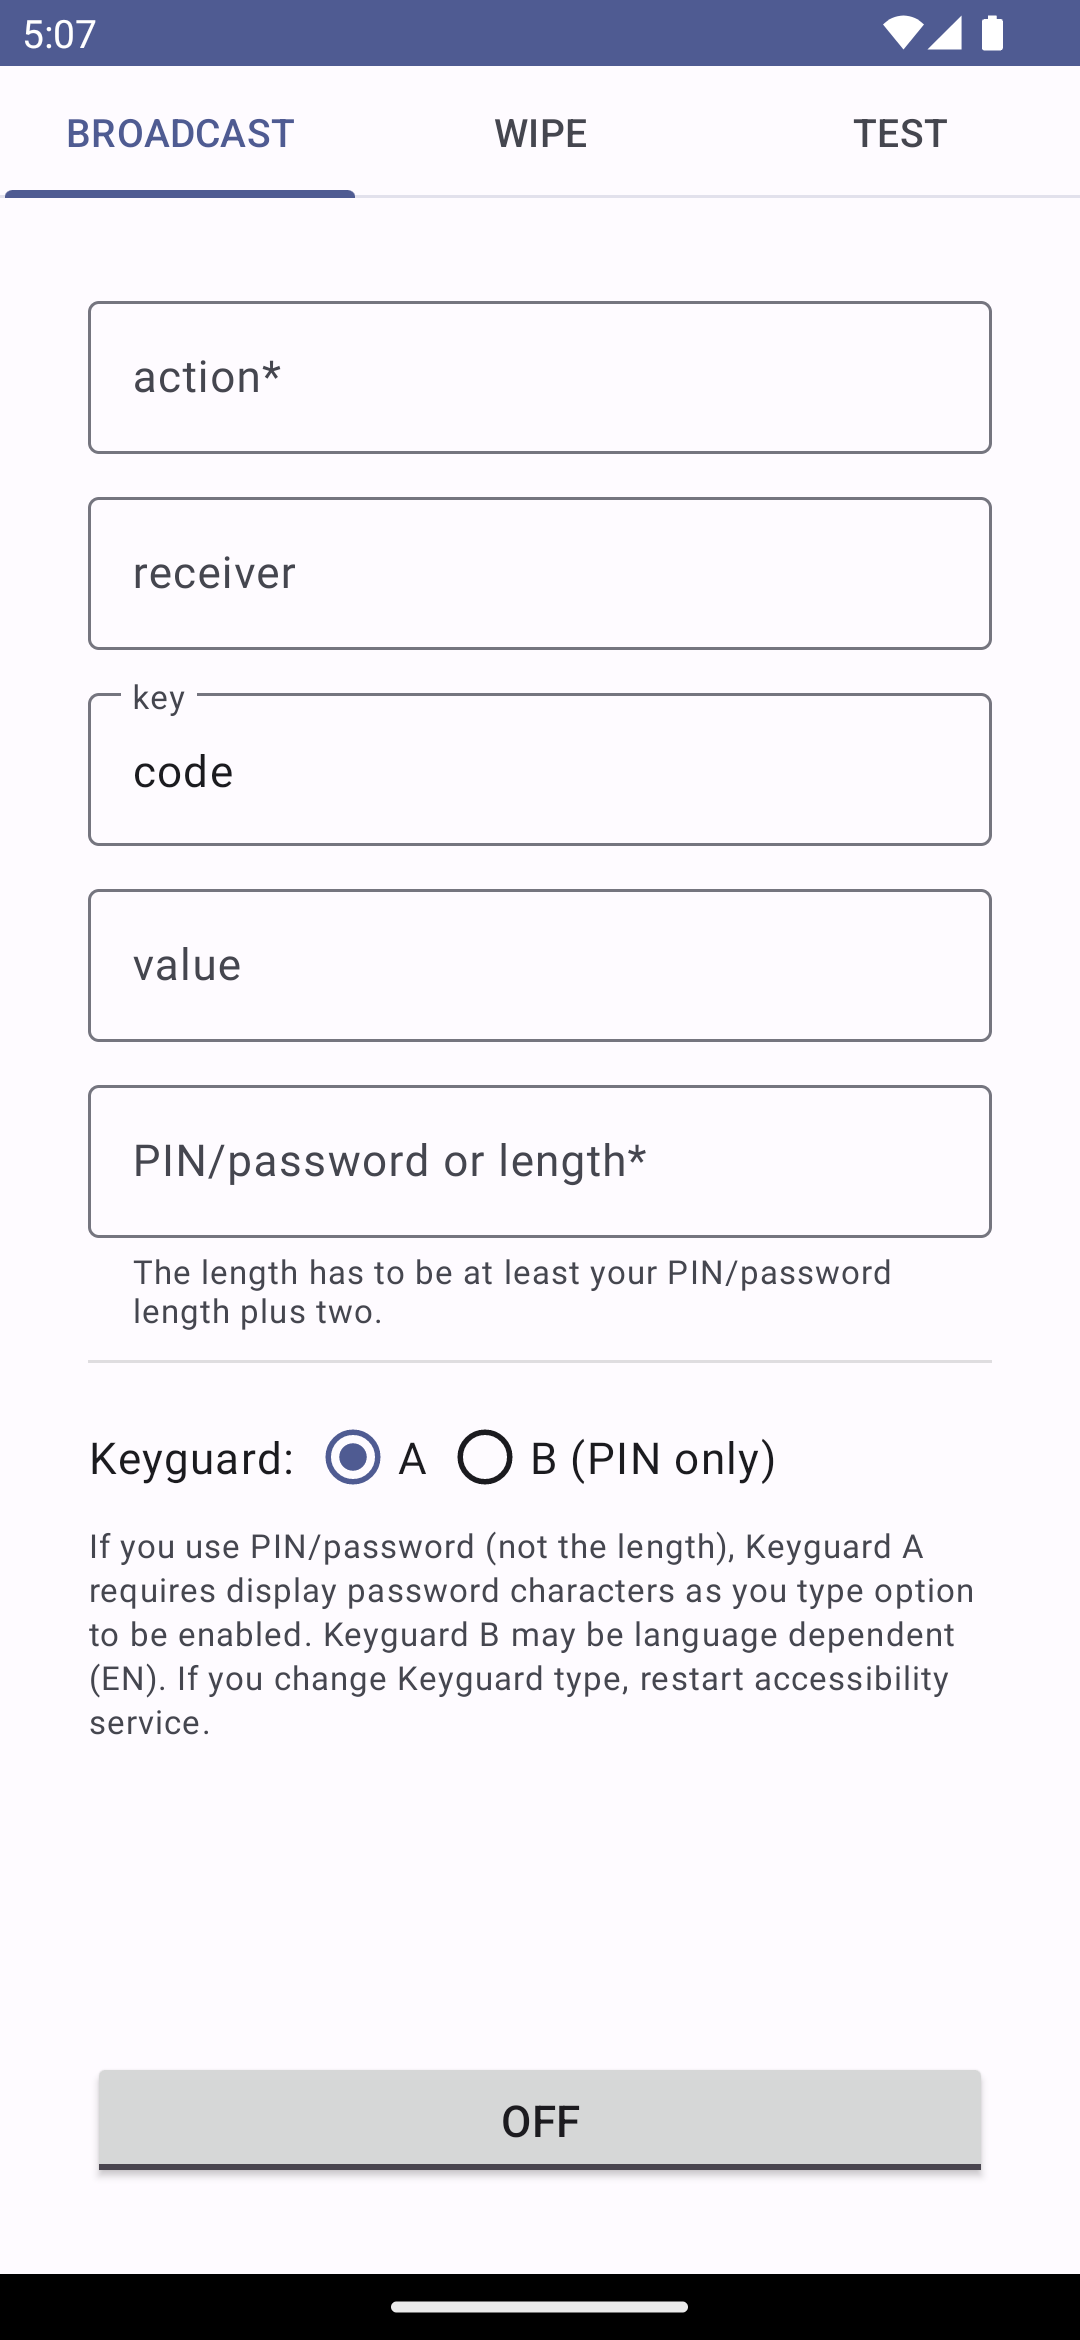Open the TEST tab
The width and height of the screenshot is (1080, 2340).
[899, 133]
